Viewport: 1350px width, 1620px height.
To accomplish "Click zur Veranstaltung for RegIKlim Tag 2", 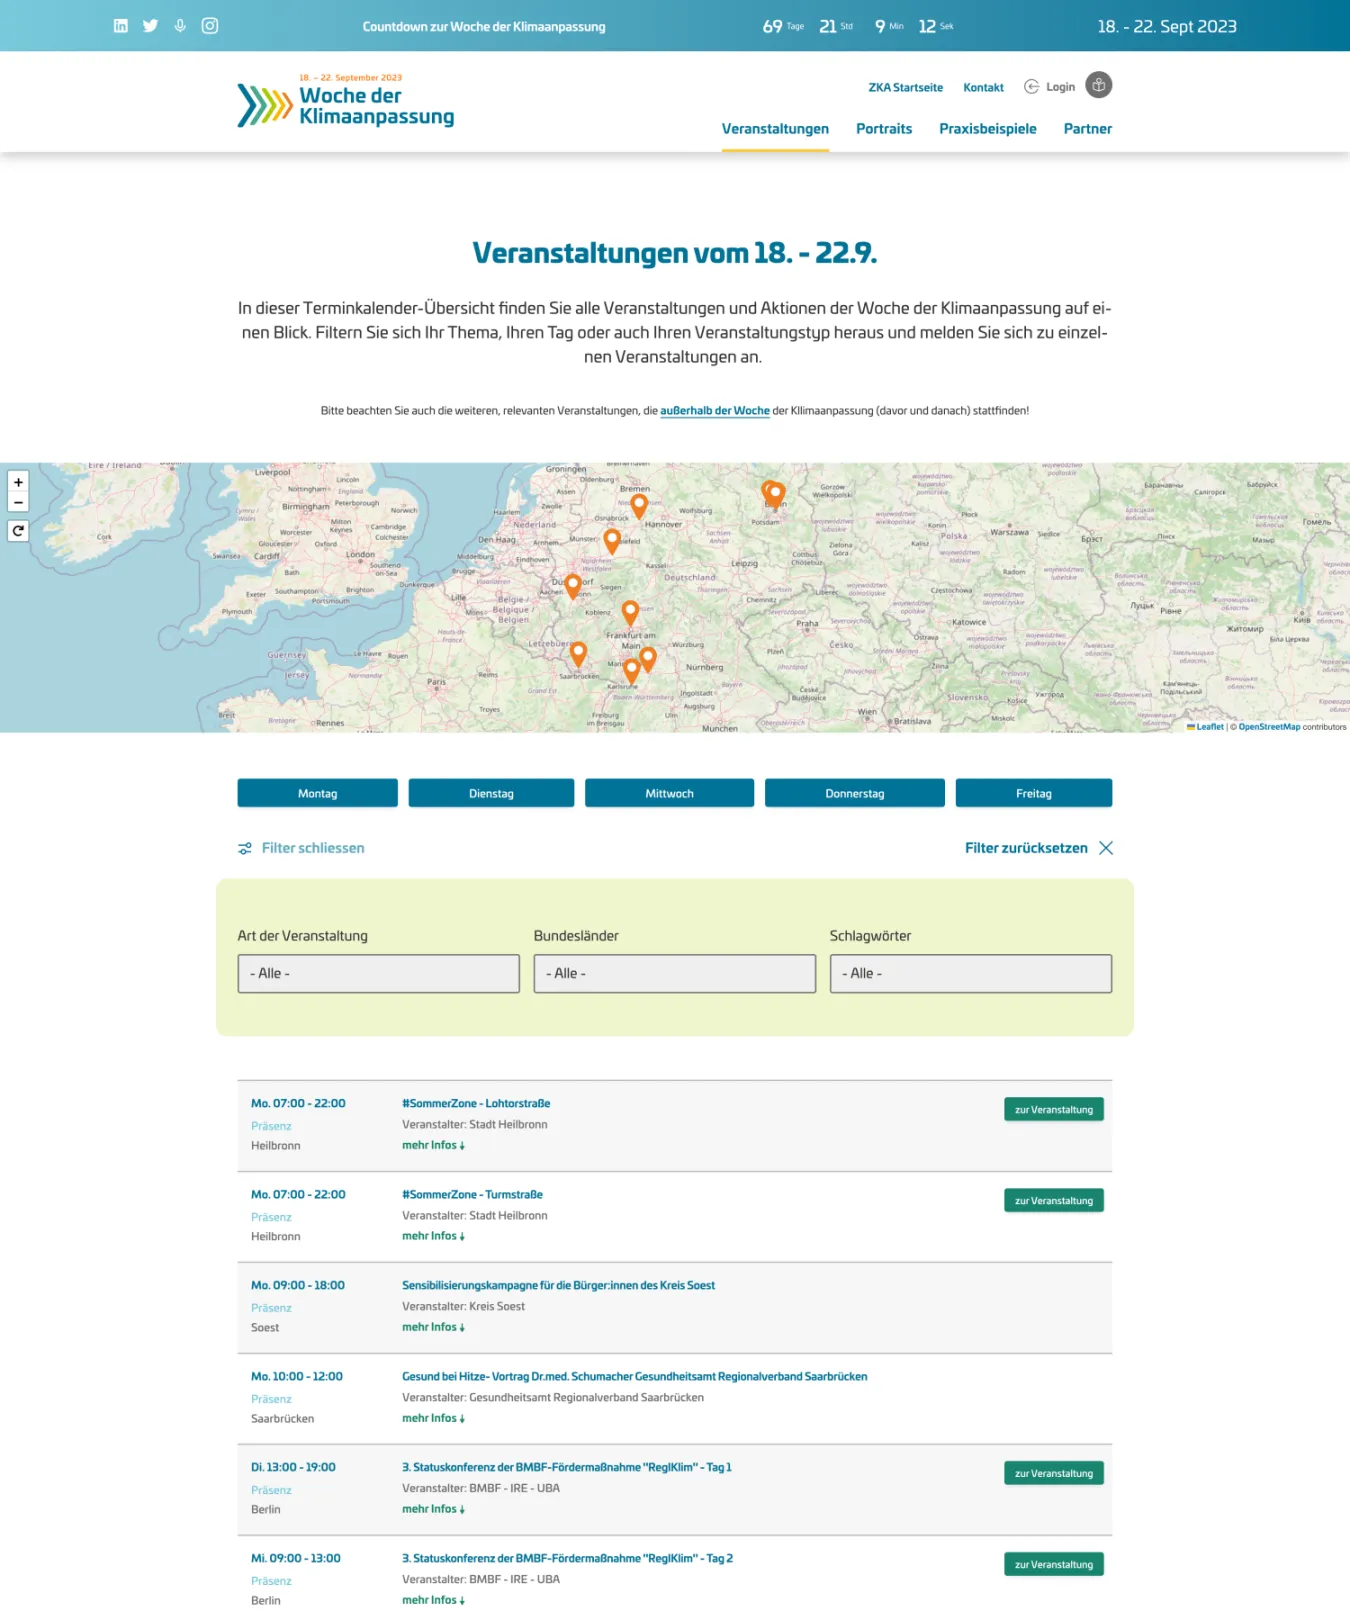I will click(1054, 1565).
